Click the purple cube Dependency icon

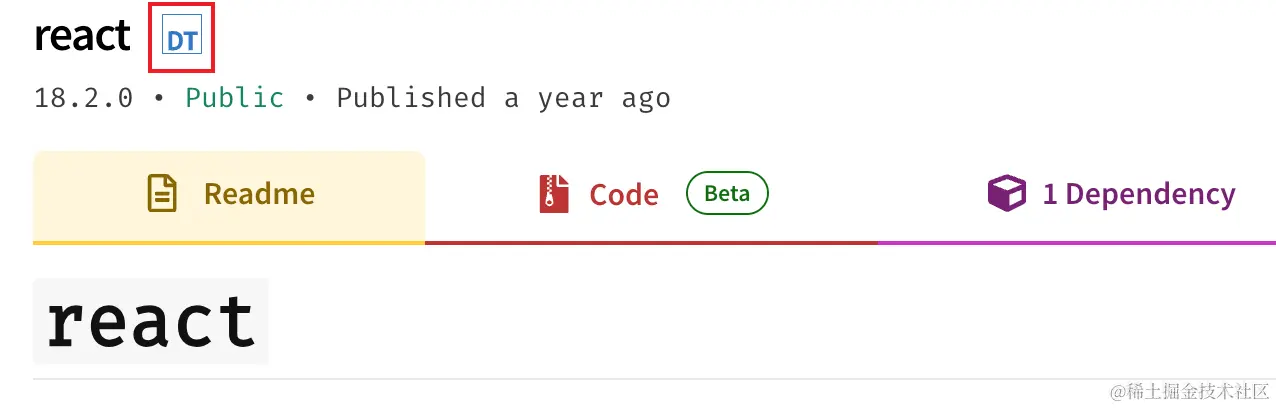pos(1007,193)
